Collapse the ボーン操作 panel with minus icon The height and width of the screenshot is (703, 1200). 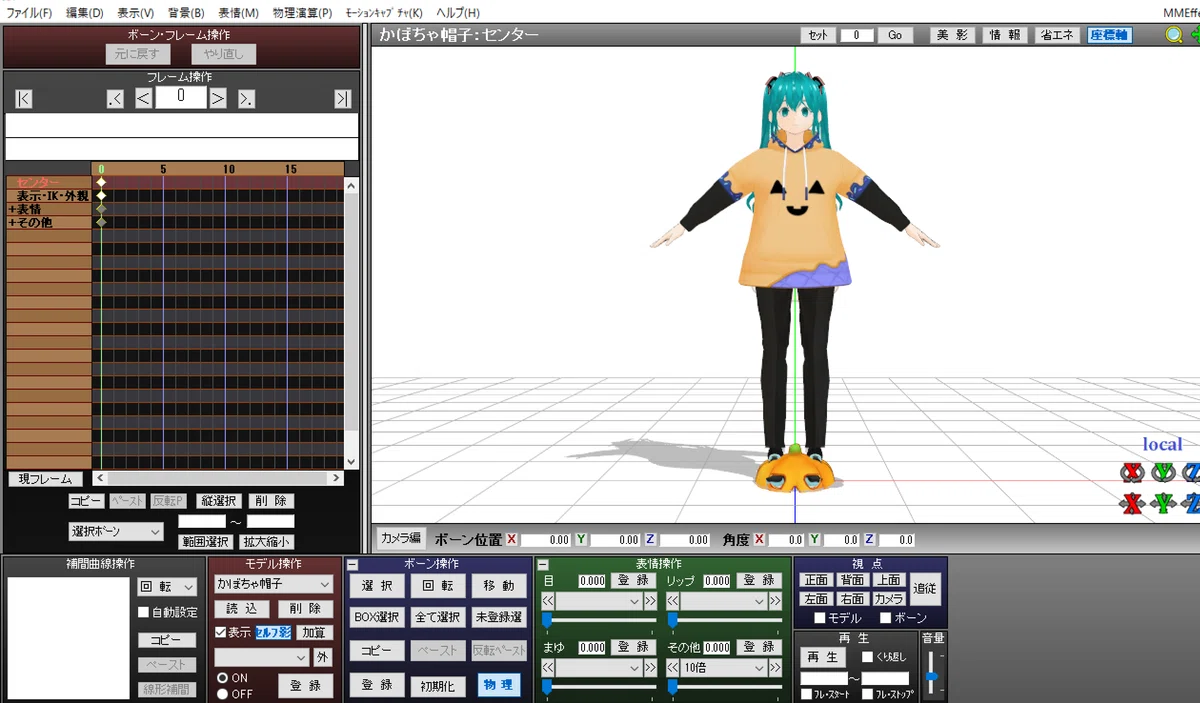(352, 565)
